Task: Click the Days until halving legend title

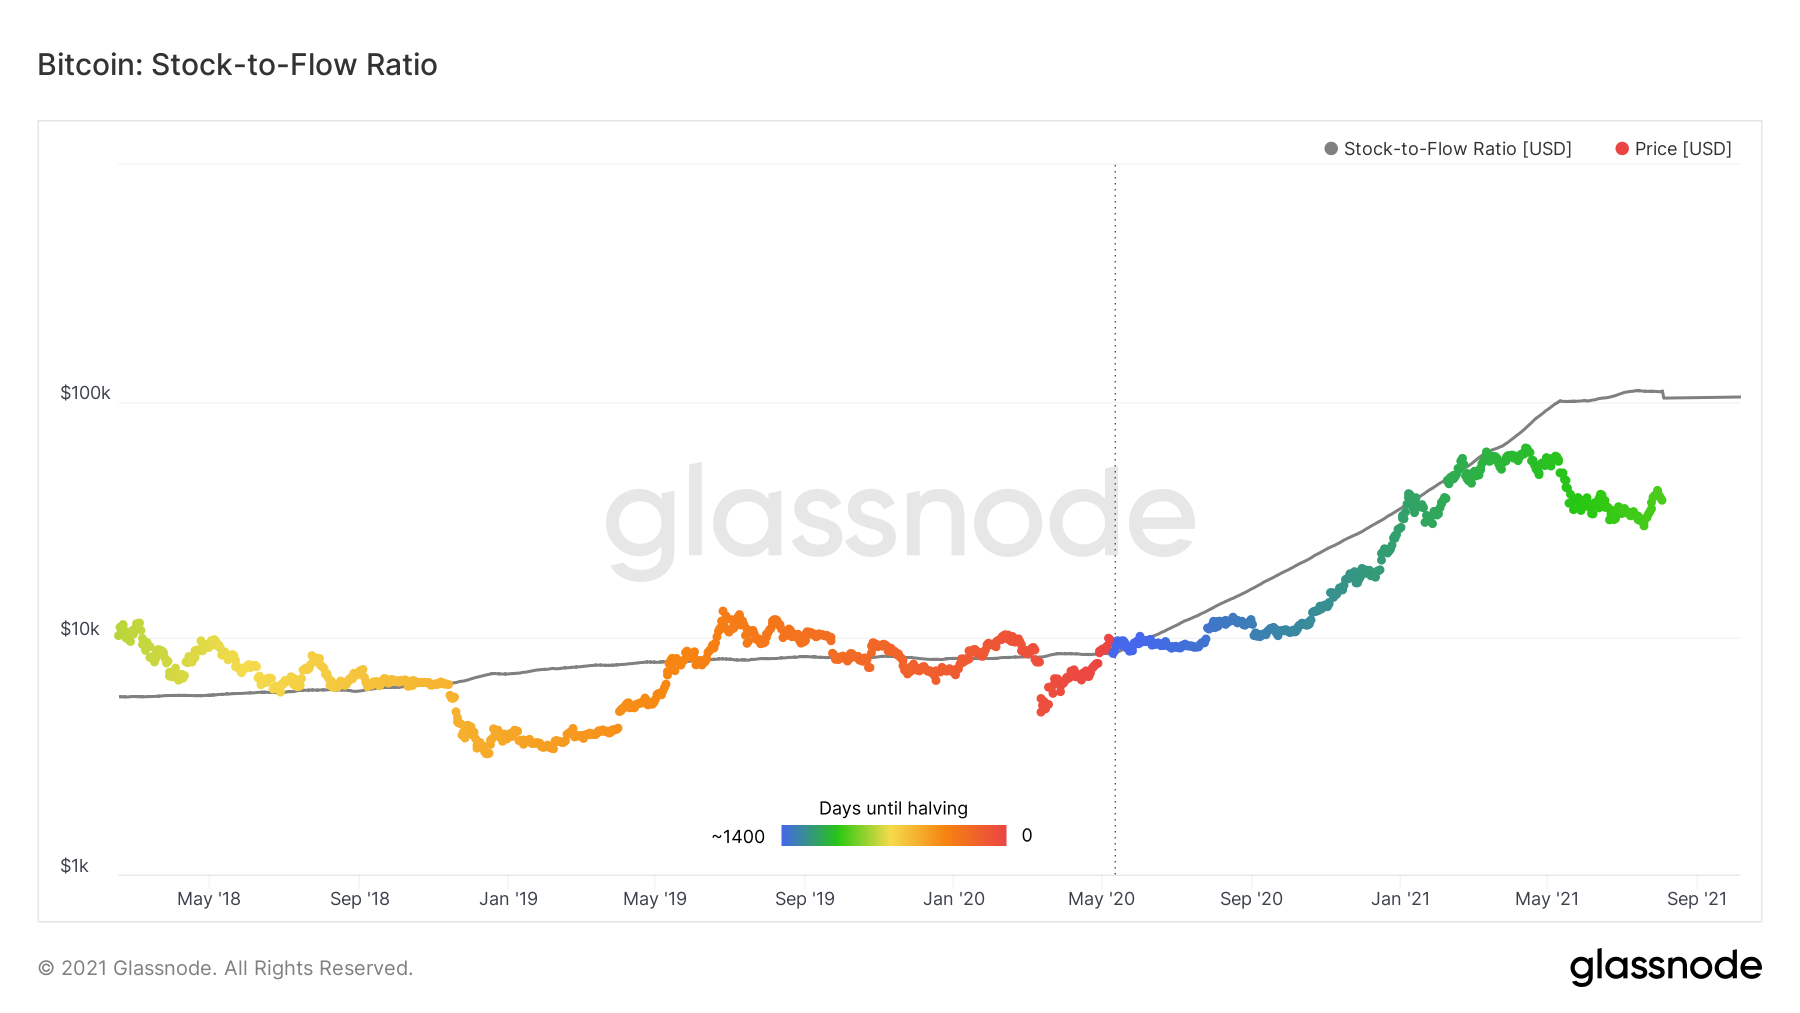Action: coord(893,808)
